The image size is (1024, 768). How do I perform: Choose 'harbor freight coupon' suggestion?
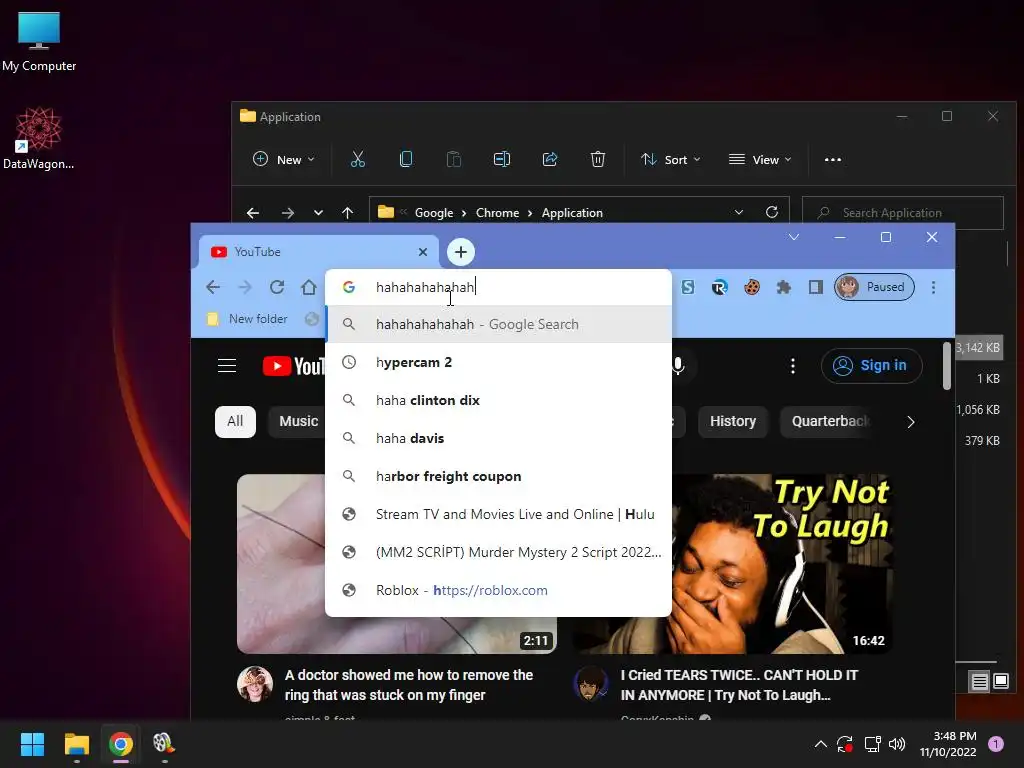pos(498,476)
